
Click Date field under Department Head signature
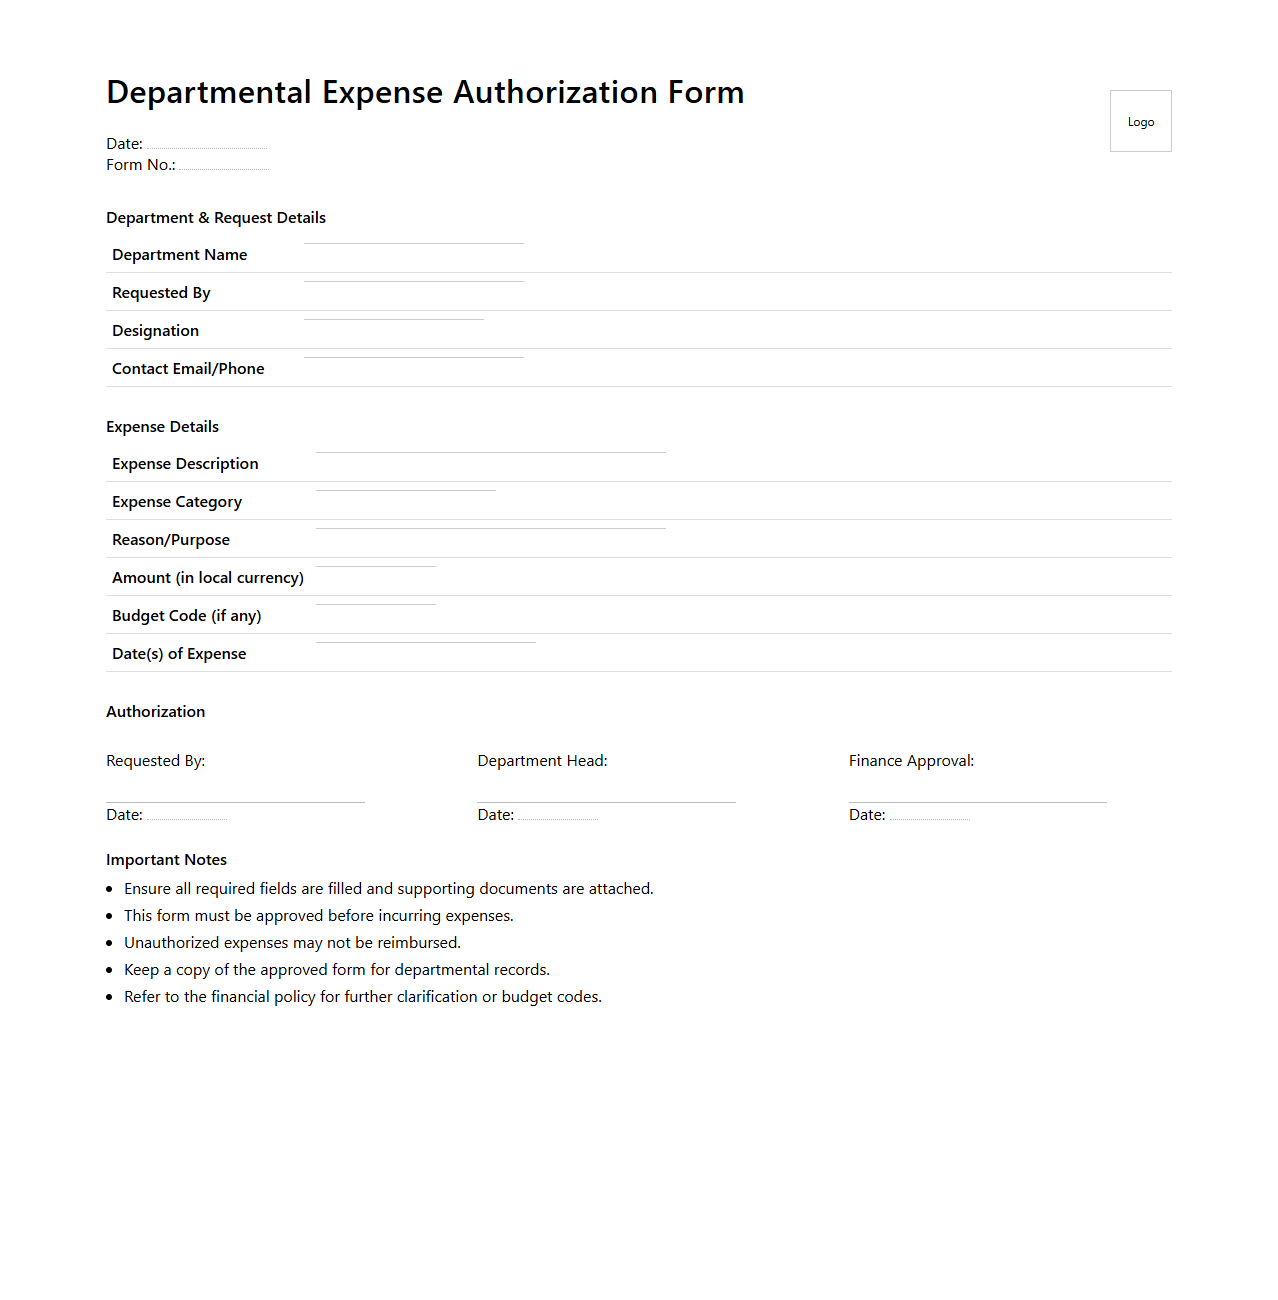pyautogui.click(x=558, y=814)
